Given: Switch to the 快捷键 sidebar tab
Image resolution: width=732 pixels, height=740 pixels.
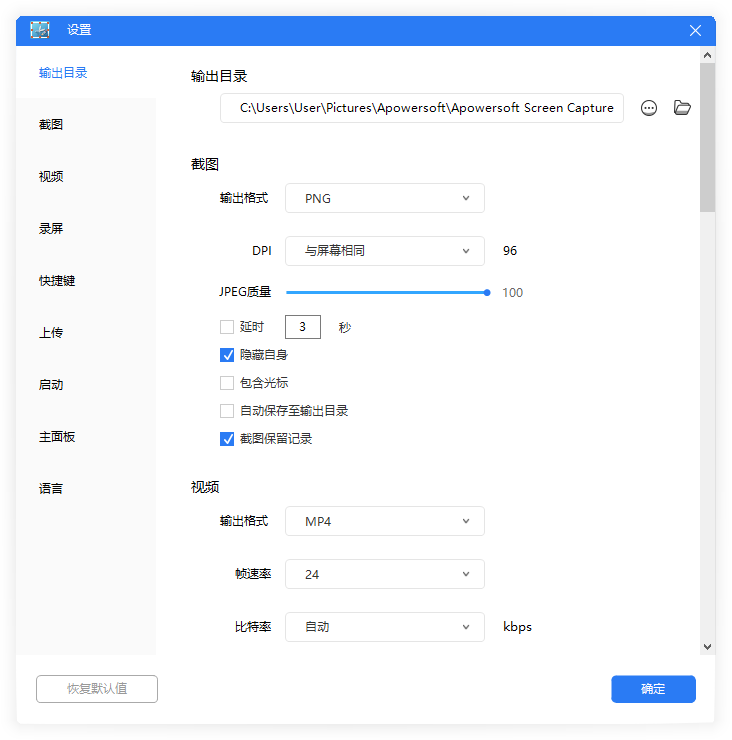Looking at the screenshot, I should tap(57, 281).
